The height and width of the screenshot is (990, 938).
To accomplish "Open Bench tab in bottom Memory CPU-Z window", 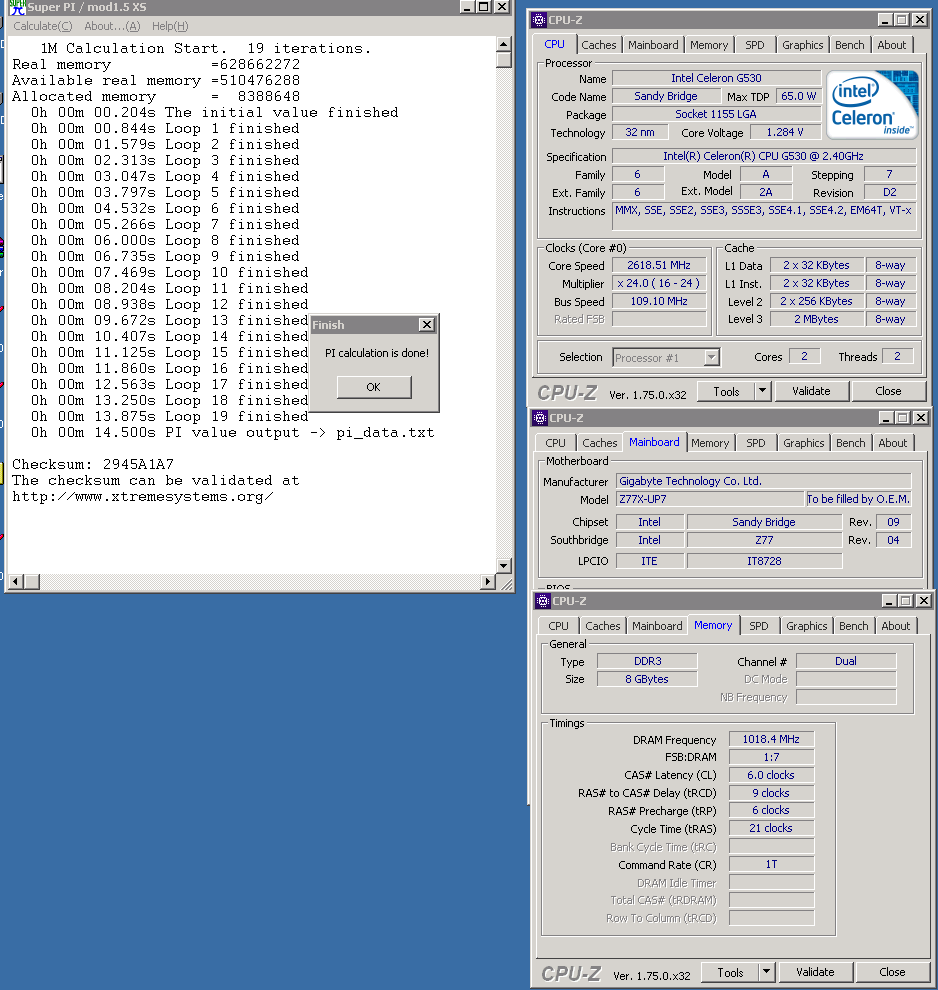I will 853,626.
